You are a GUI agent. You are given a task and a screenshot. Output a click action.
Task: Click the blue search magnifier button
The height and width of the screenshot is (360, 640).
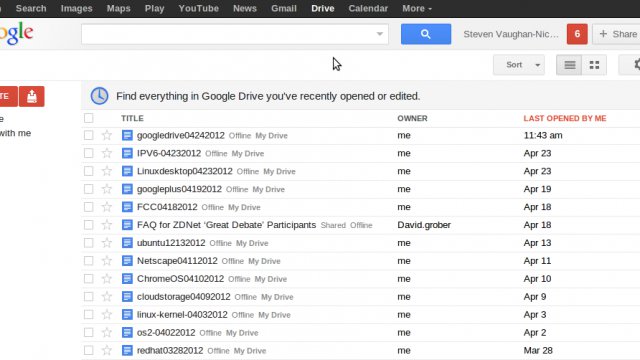point(426,34)
